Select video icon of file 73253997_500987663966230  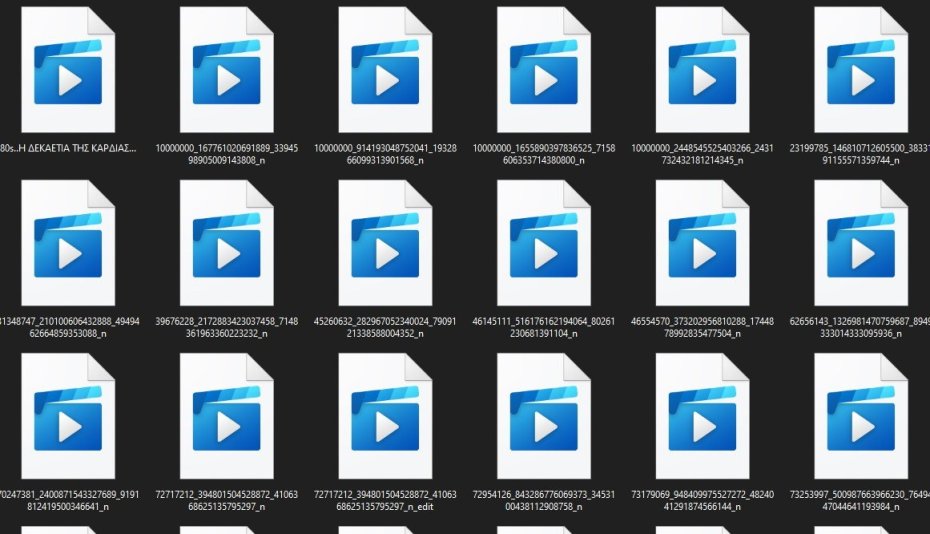pos(861,416)
